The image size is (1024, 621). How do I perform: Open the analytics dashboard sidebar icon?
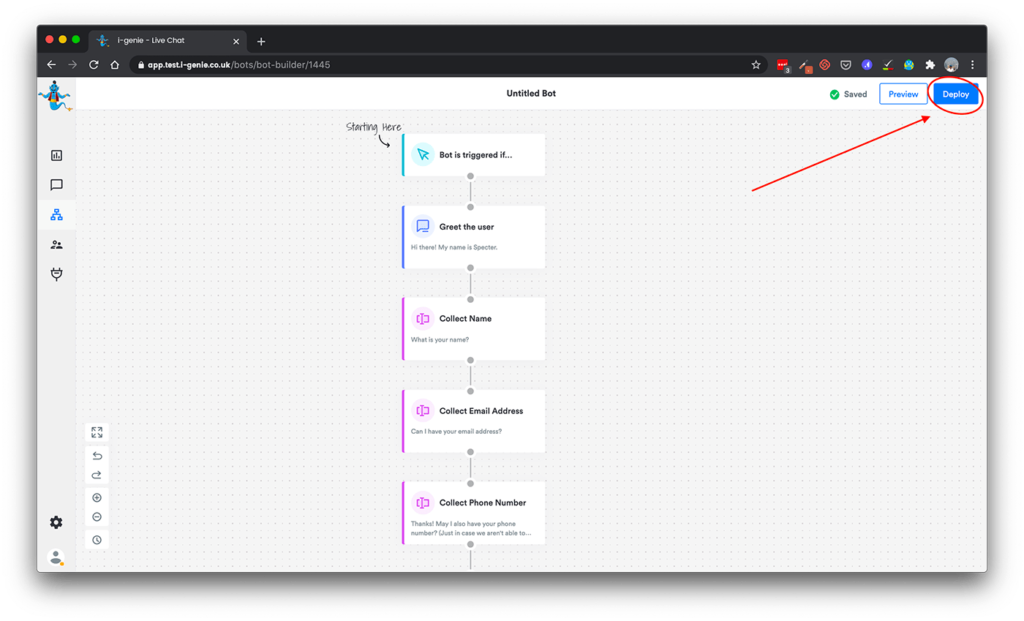pyautogui.click(x=56, y=155)
